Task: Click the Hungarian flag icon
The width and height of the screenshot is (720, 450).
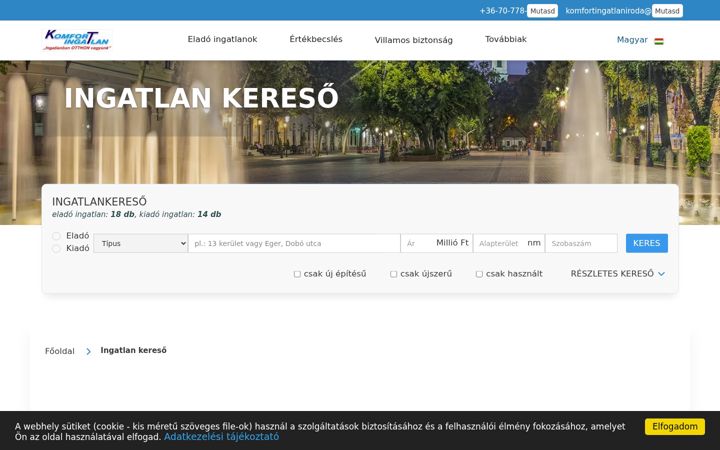Action: coord(659,41)
